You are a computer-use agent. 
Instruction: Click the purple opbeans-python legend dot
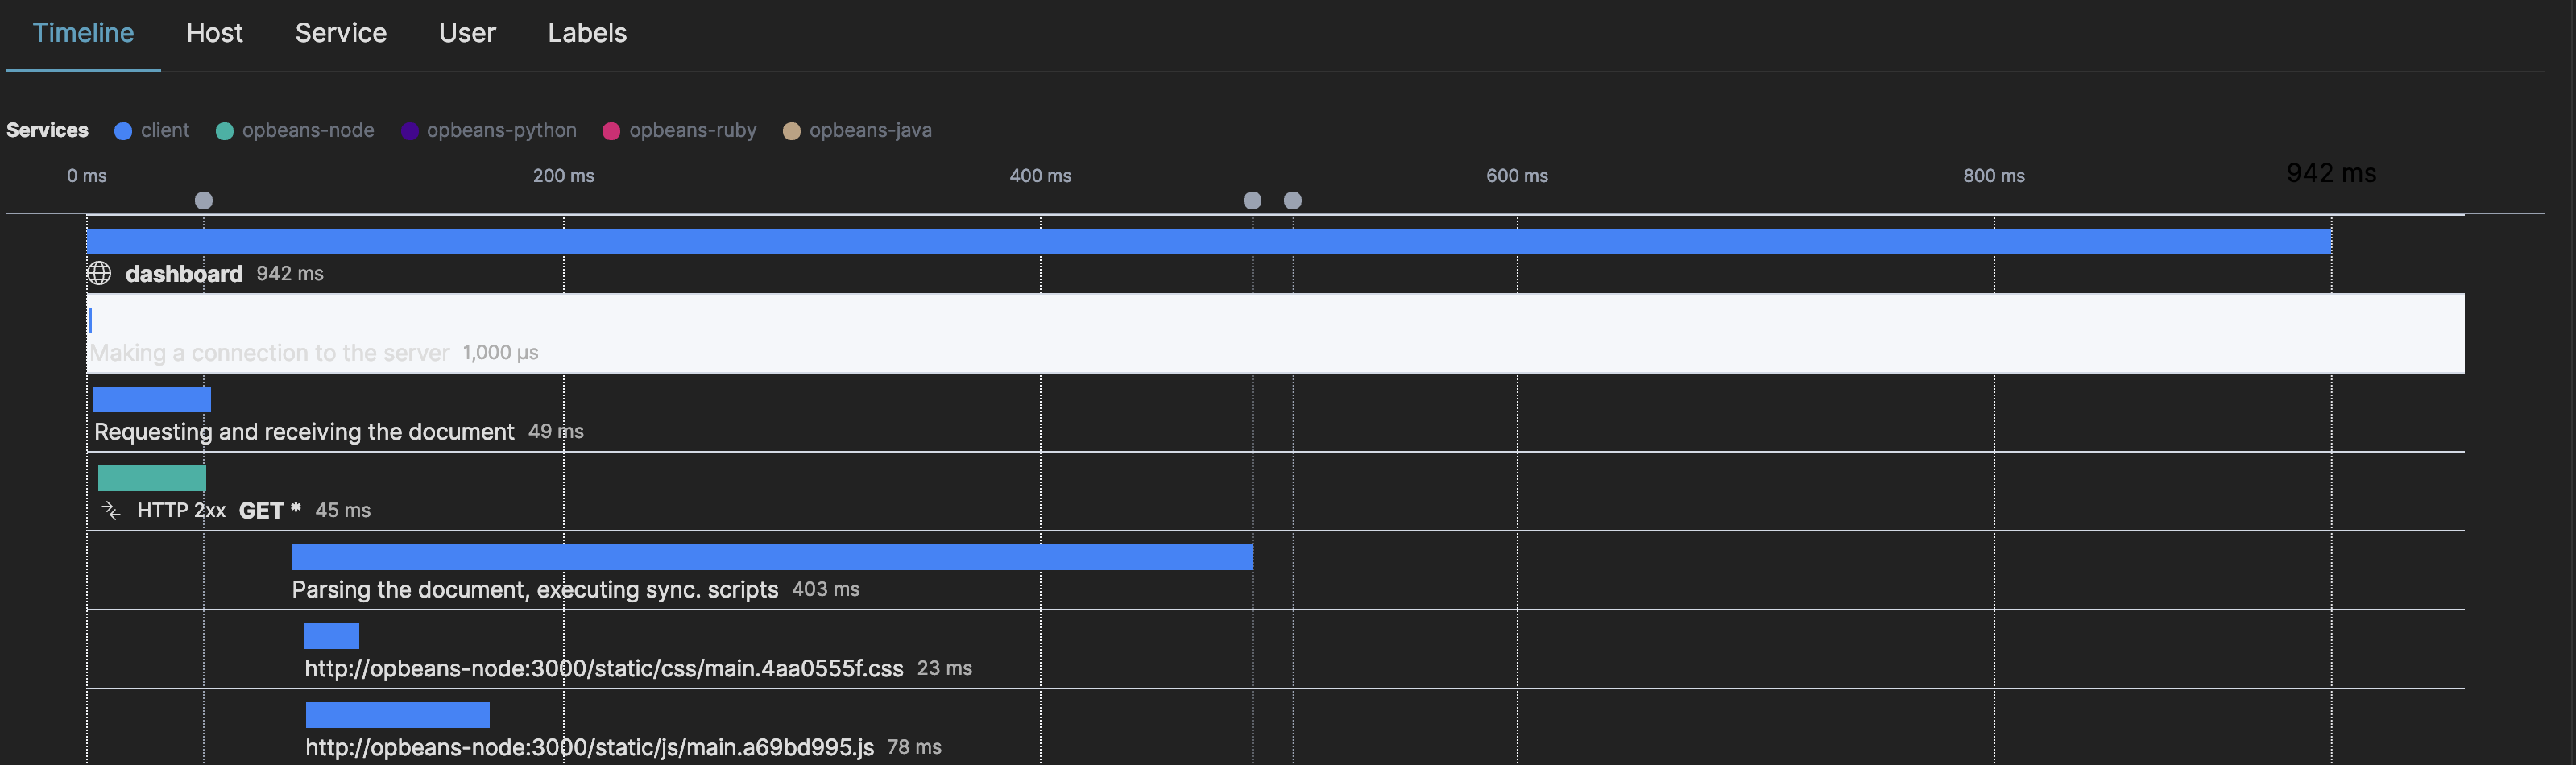408,130
